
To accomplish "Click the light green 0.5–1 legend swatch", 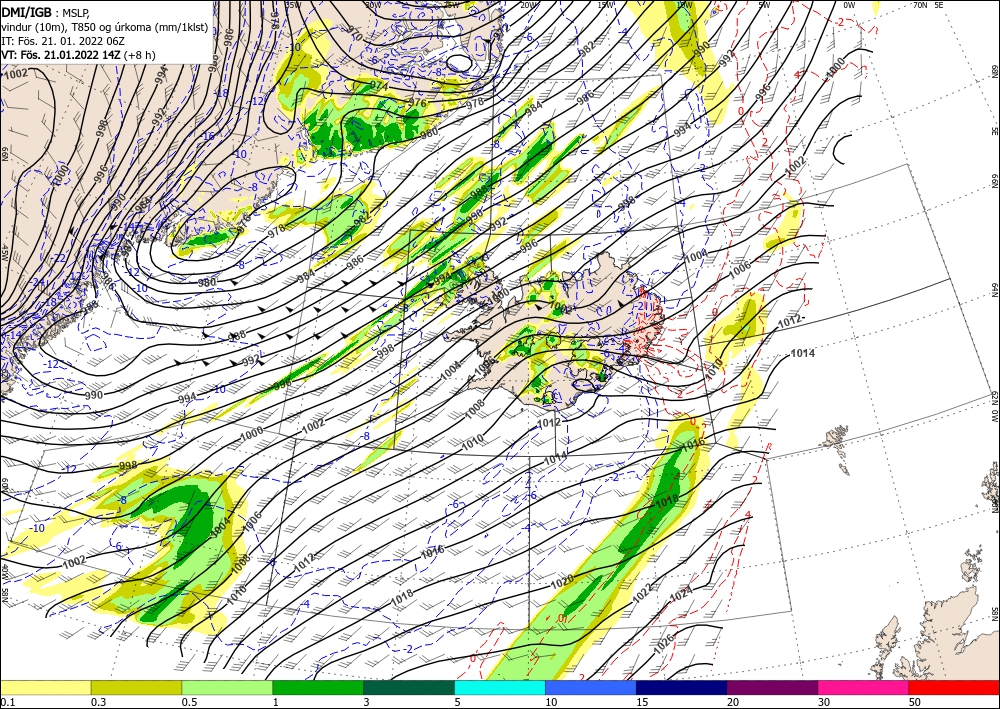I will [x=227, y=687].
